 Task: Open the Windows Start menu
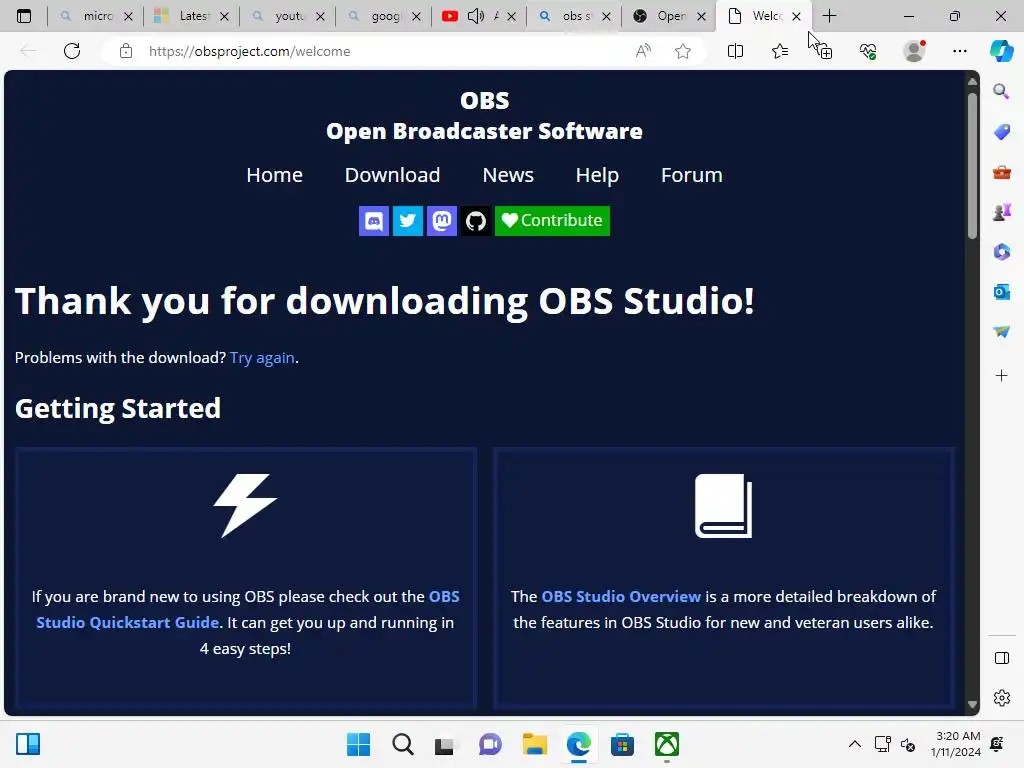click(x=358, y=744)
